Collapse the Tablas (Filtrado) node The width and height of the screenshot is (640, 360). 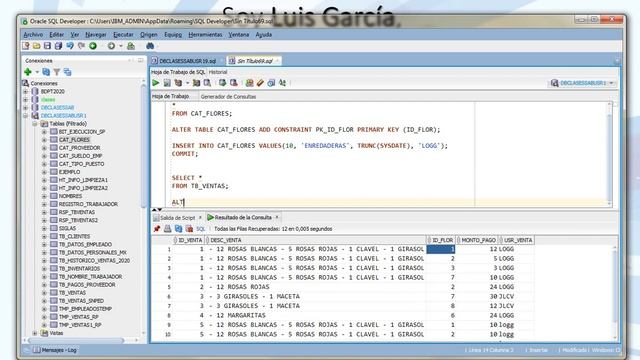35,124
